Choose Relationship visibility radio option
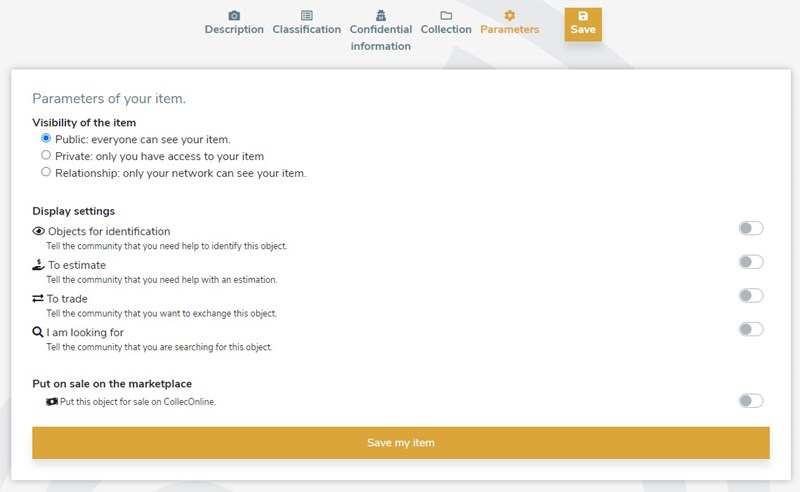Screen dimensions: 800x492 tap(46, 171)
